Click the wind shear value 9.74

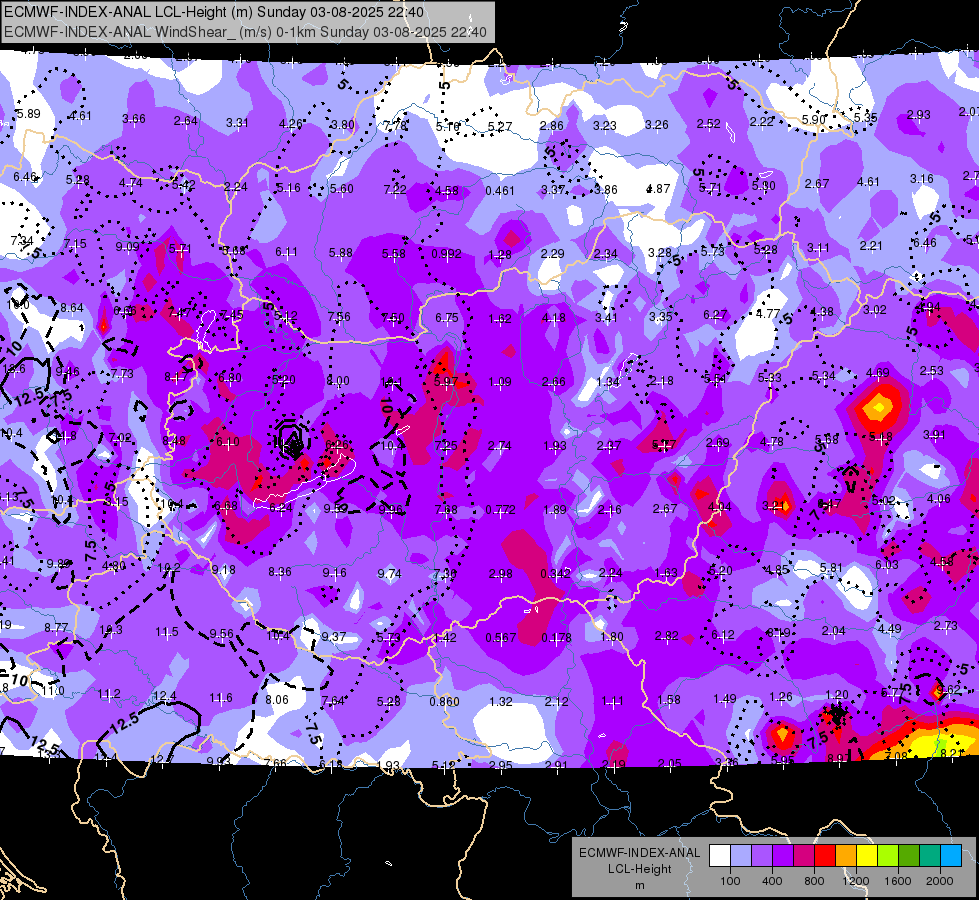390,573
